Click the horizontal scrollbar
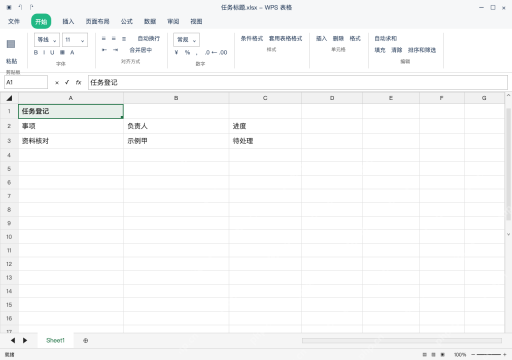This screenshot has height=360, width=512. pos(402,341)
